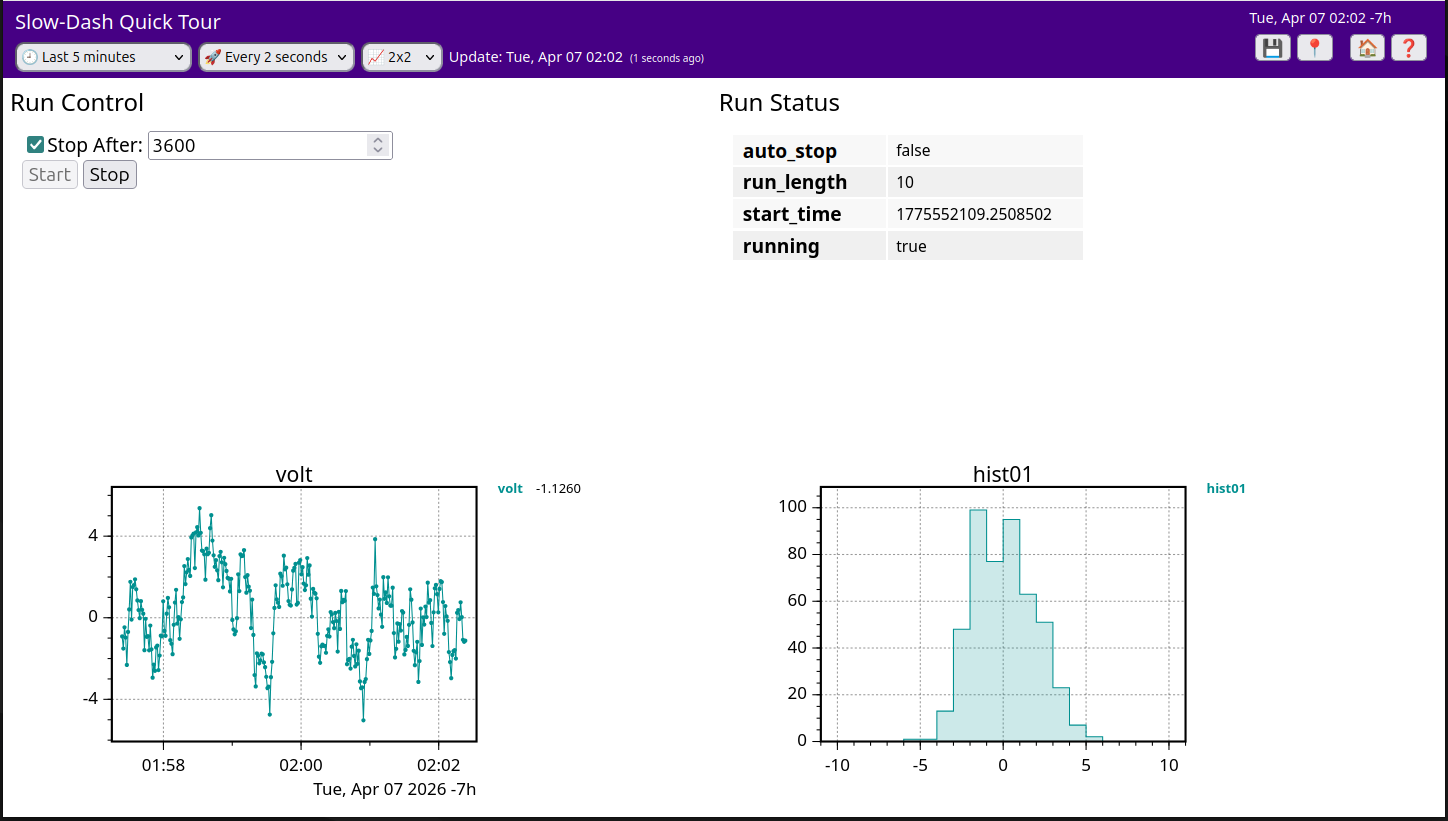Click the floppy disk save icon

1272,48
